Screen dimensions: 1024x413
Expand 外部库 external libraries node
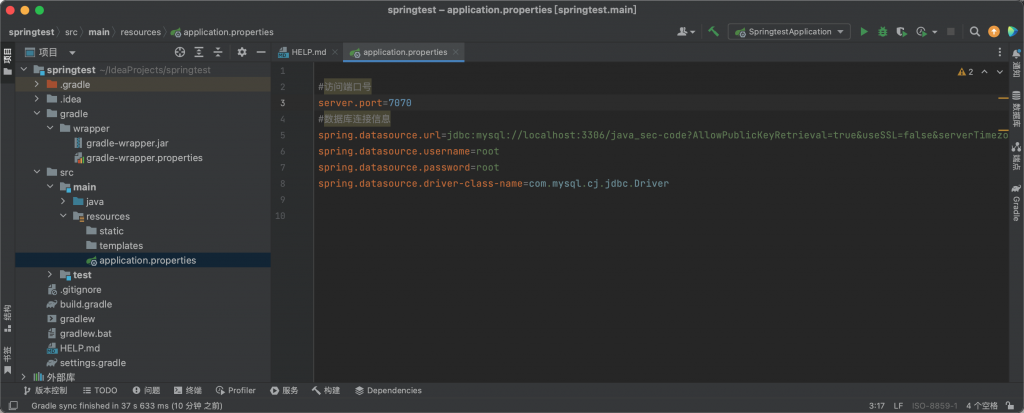(24, 377)
